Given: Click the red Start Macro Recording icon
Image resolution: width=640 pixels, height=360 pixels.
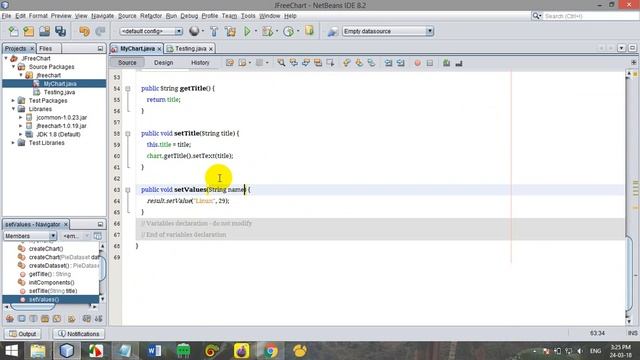Looking at the screenshot, I should 417,63.
